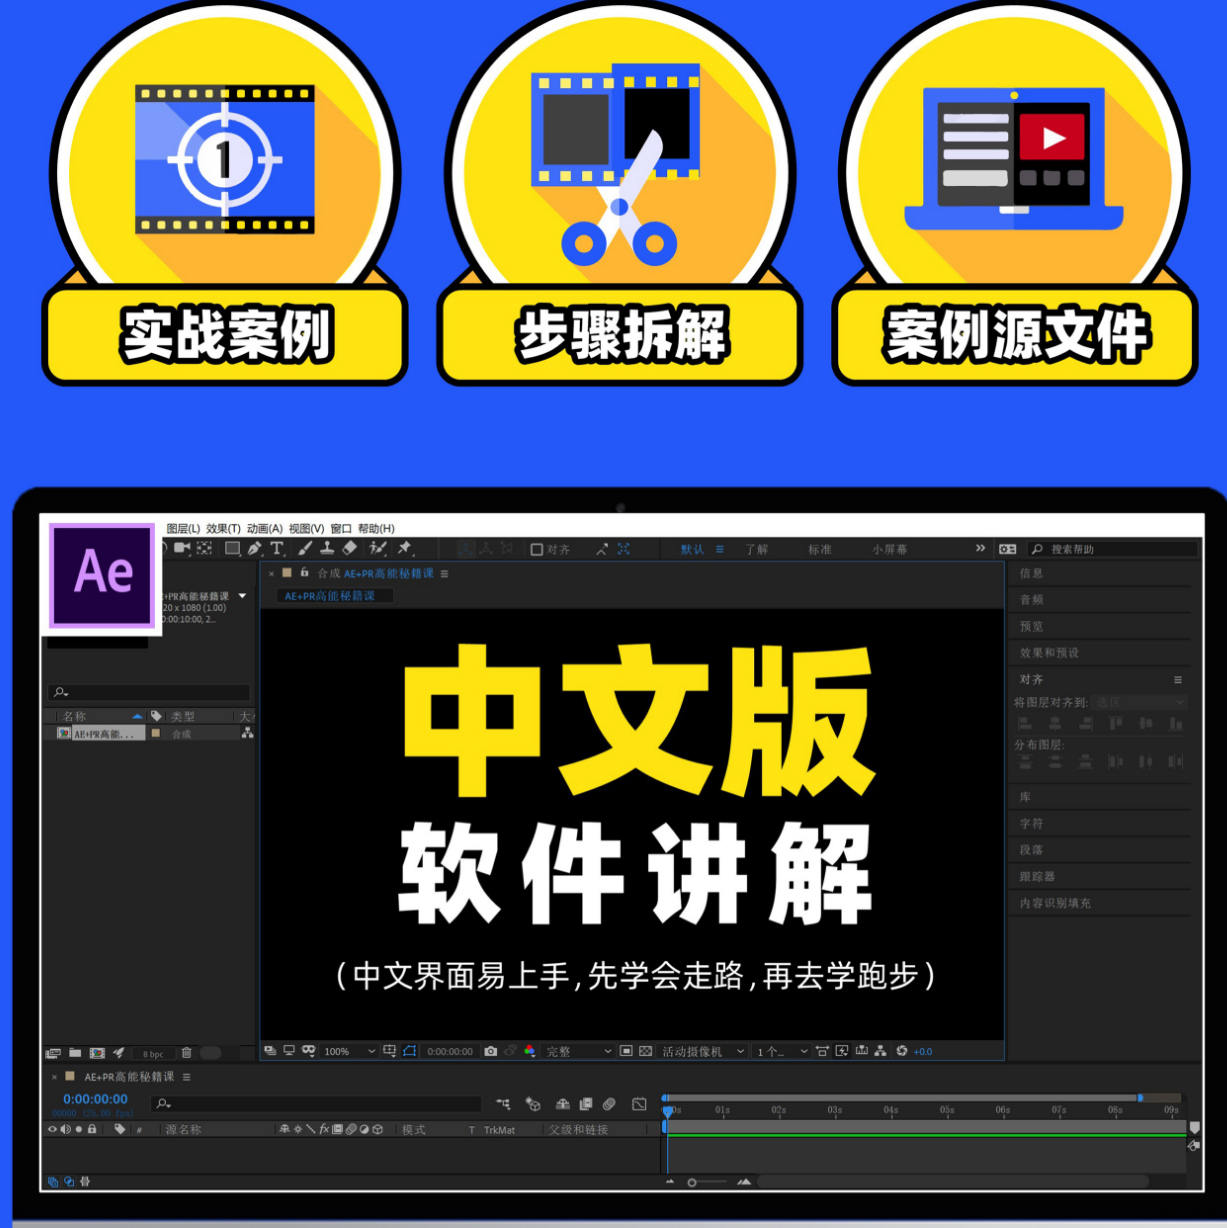Screen dimensions: 1227x1228
Task: Select the Horizontal Type tool
Action: (x=277, y=548)
